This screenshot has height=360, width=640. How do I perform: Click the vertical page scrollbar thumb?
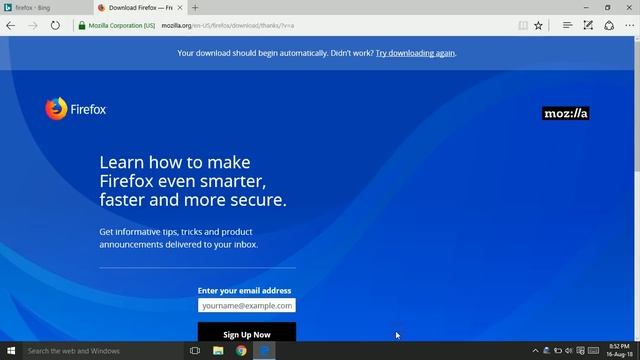click(x=637, y=106)
